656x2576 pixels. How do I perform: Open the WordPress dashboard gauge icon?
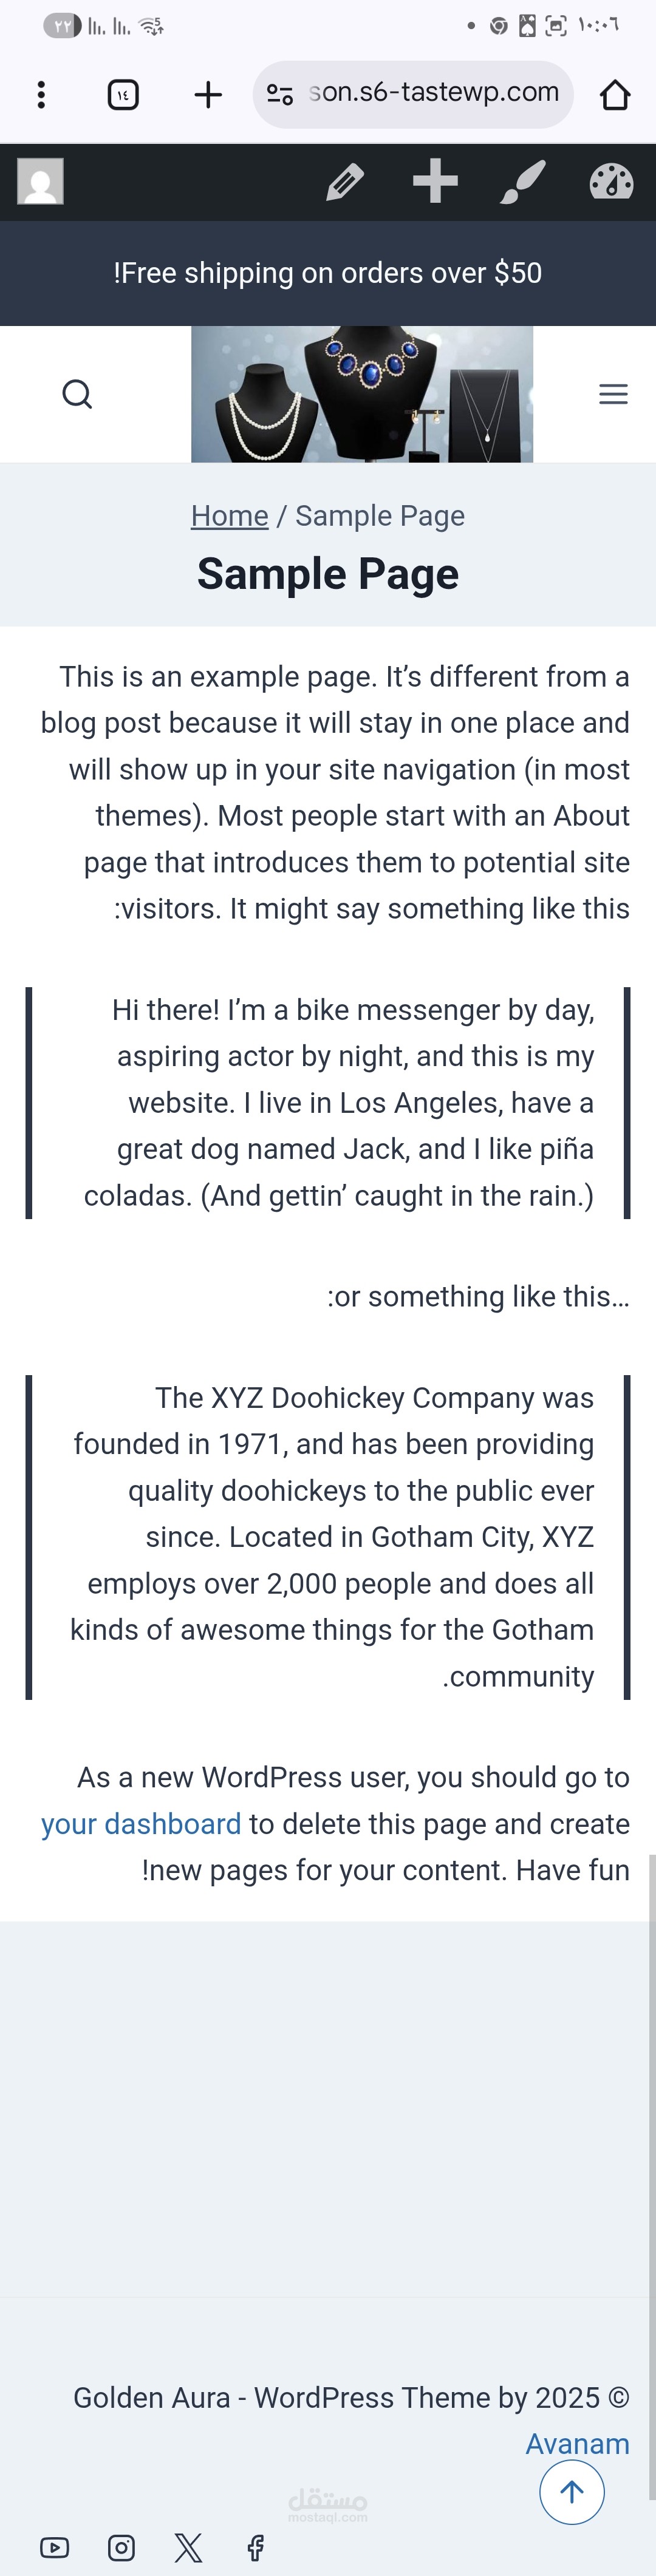click(611, 182)
